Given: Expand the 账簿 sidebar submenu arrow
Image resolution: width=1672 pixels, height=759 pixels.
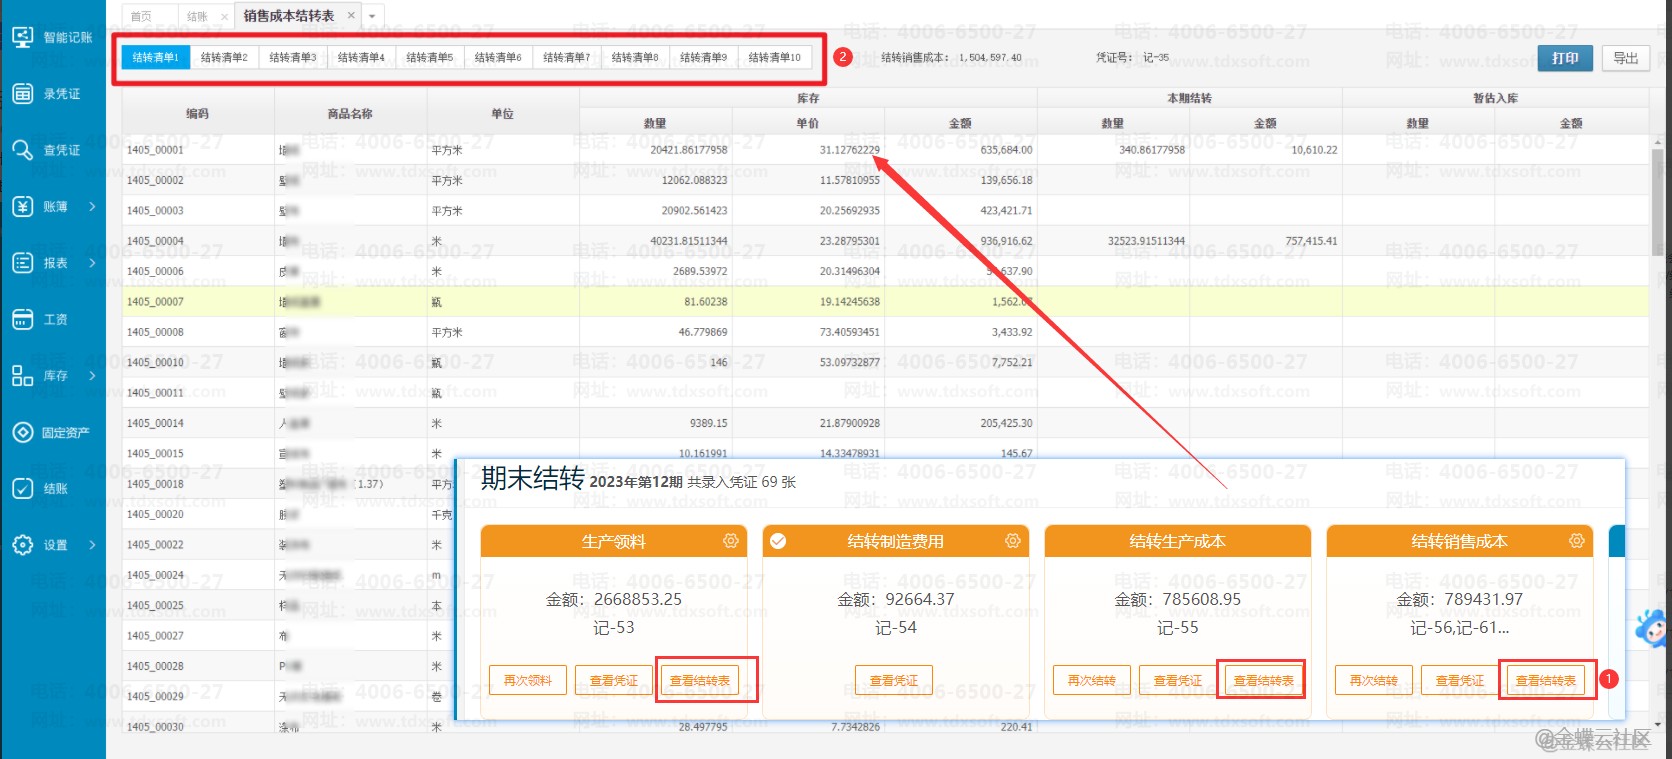Looking at the screenshot, I should click(x=92, y=207).
